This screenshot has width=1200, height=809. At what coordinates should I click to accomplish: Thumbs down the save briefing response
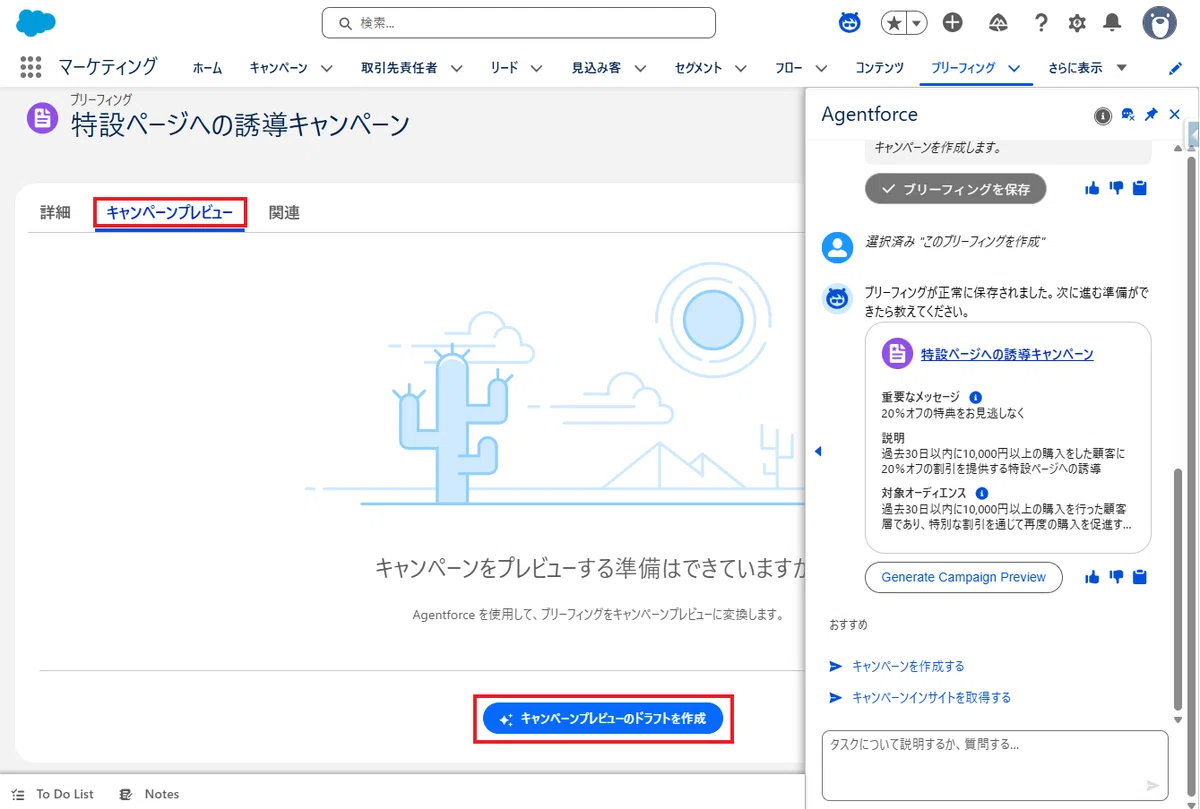pyautogui.click(x=1116, y=188)
